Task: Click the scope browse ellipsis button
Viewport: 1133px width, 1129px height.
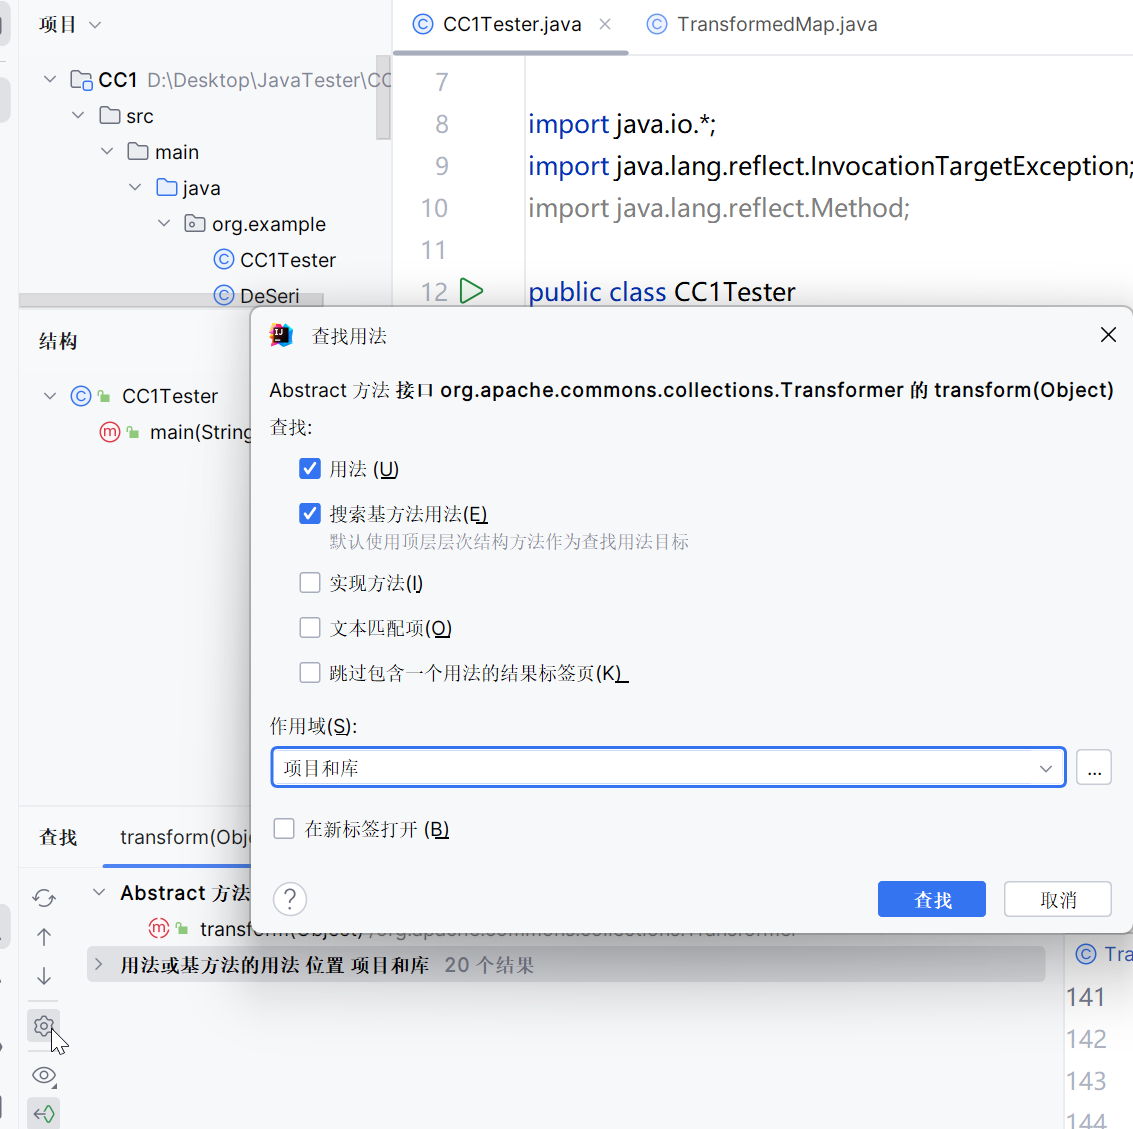Action: tap(1094, 768)
